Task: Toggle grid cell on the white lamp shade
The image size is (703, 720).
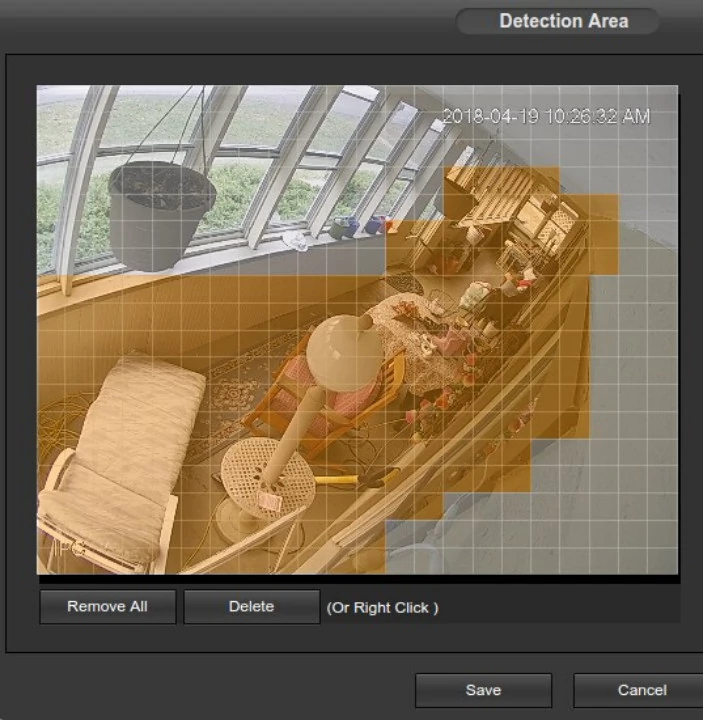Action: [x=345, y=348]
